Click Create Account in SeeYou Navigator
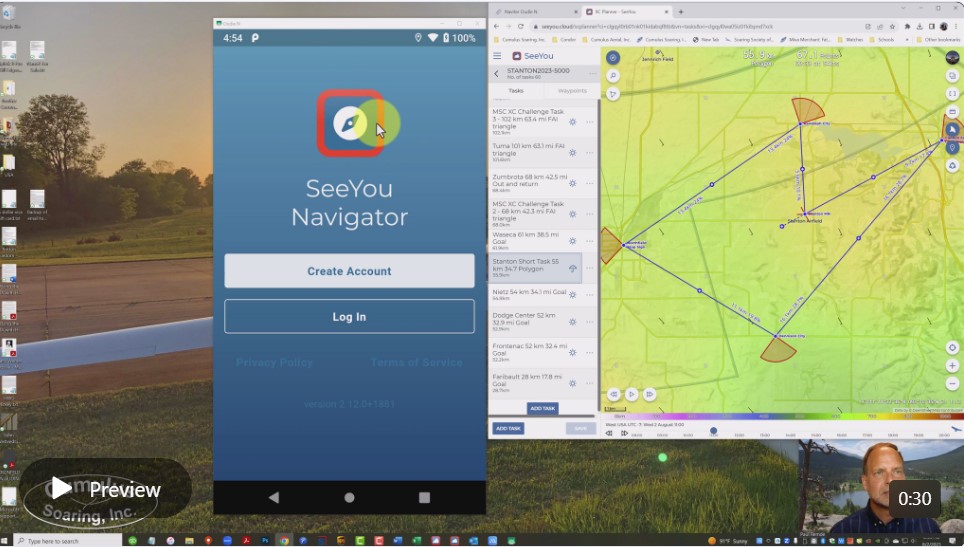 click(349, 271)
